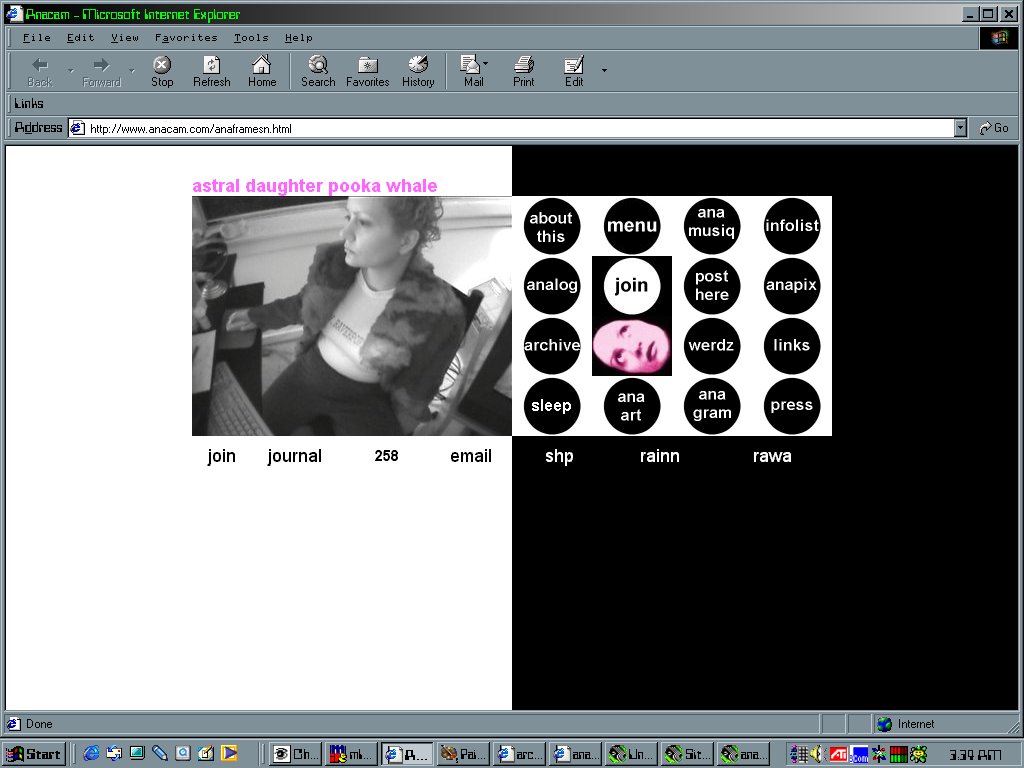Open the journal link below photo

pyautogui.click(x=294, y=456)
